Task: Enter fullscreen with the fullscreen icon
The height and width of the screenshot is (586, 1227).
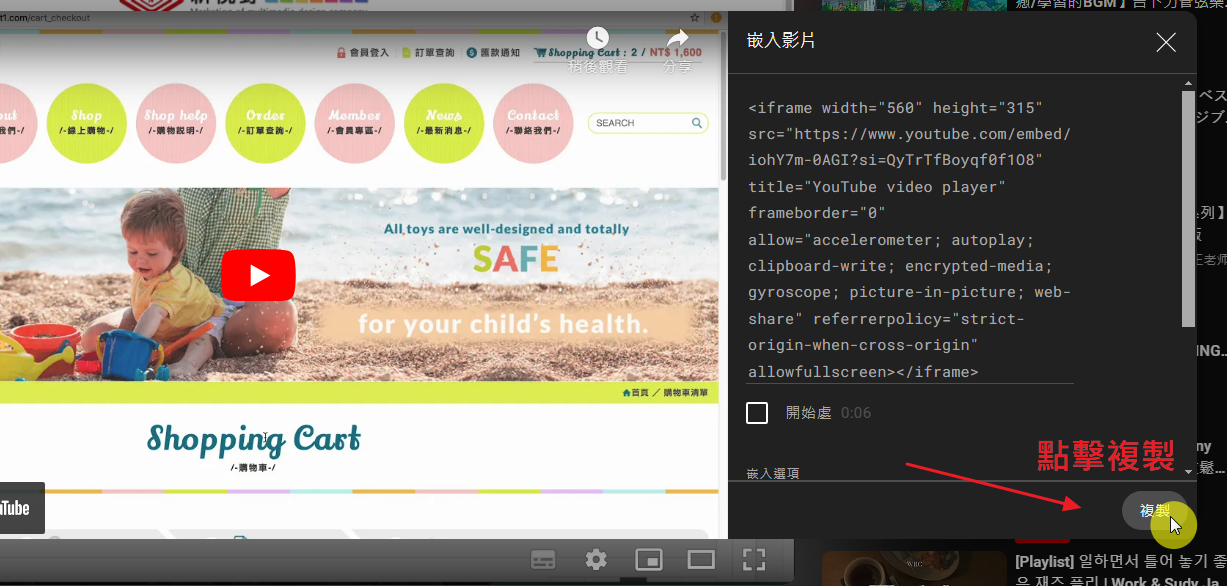Action: click(x=754, y=560)
